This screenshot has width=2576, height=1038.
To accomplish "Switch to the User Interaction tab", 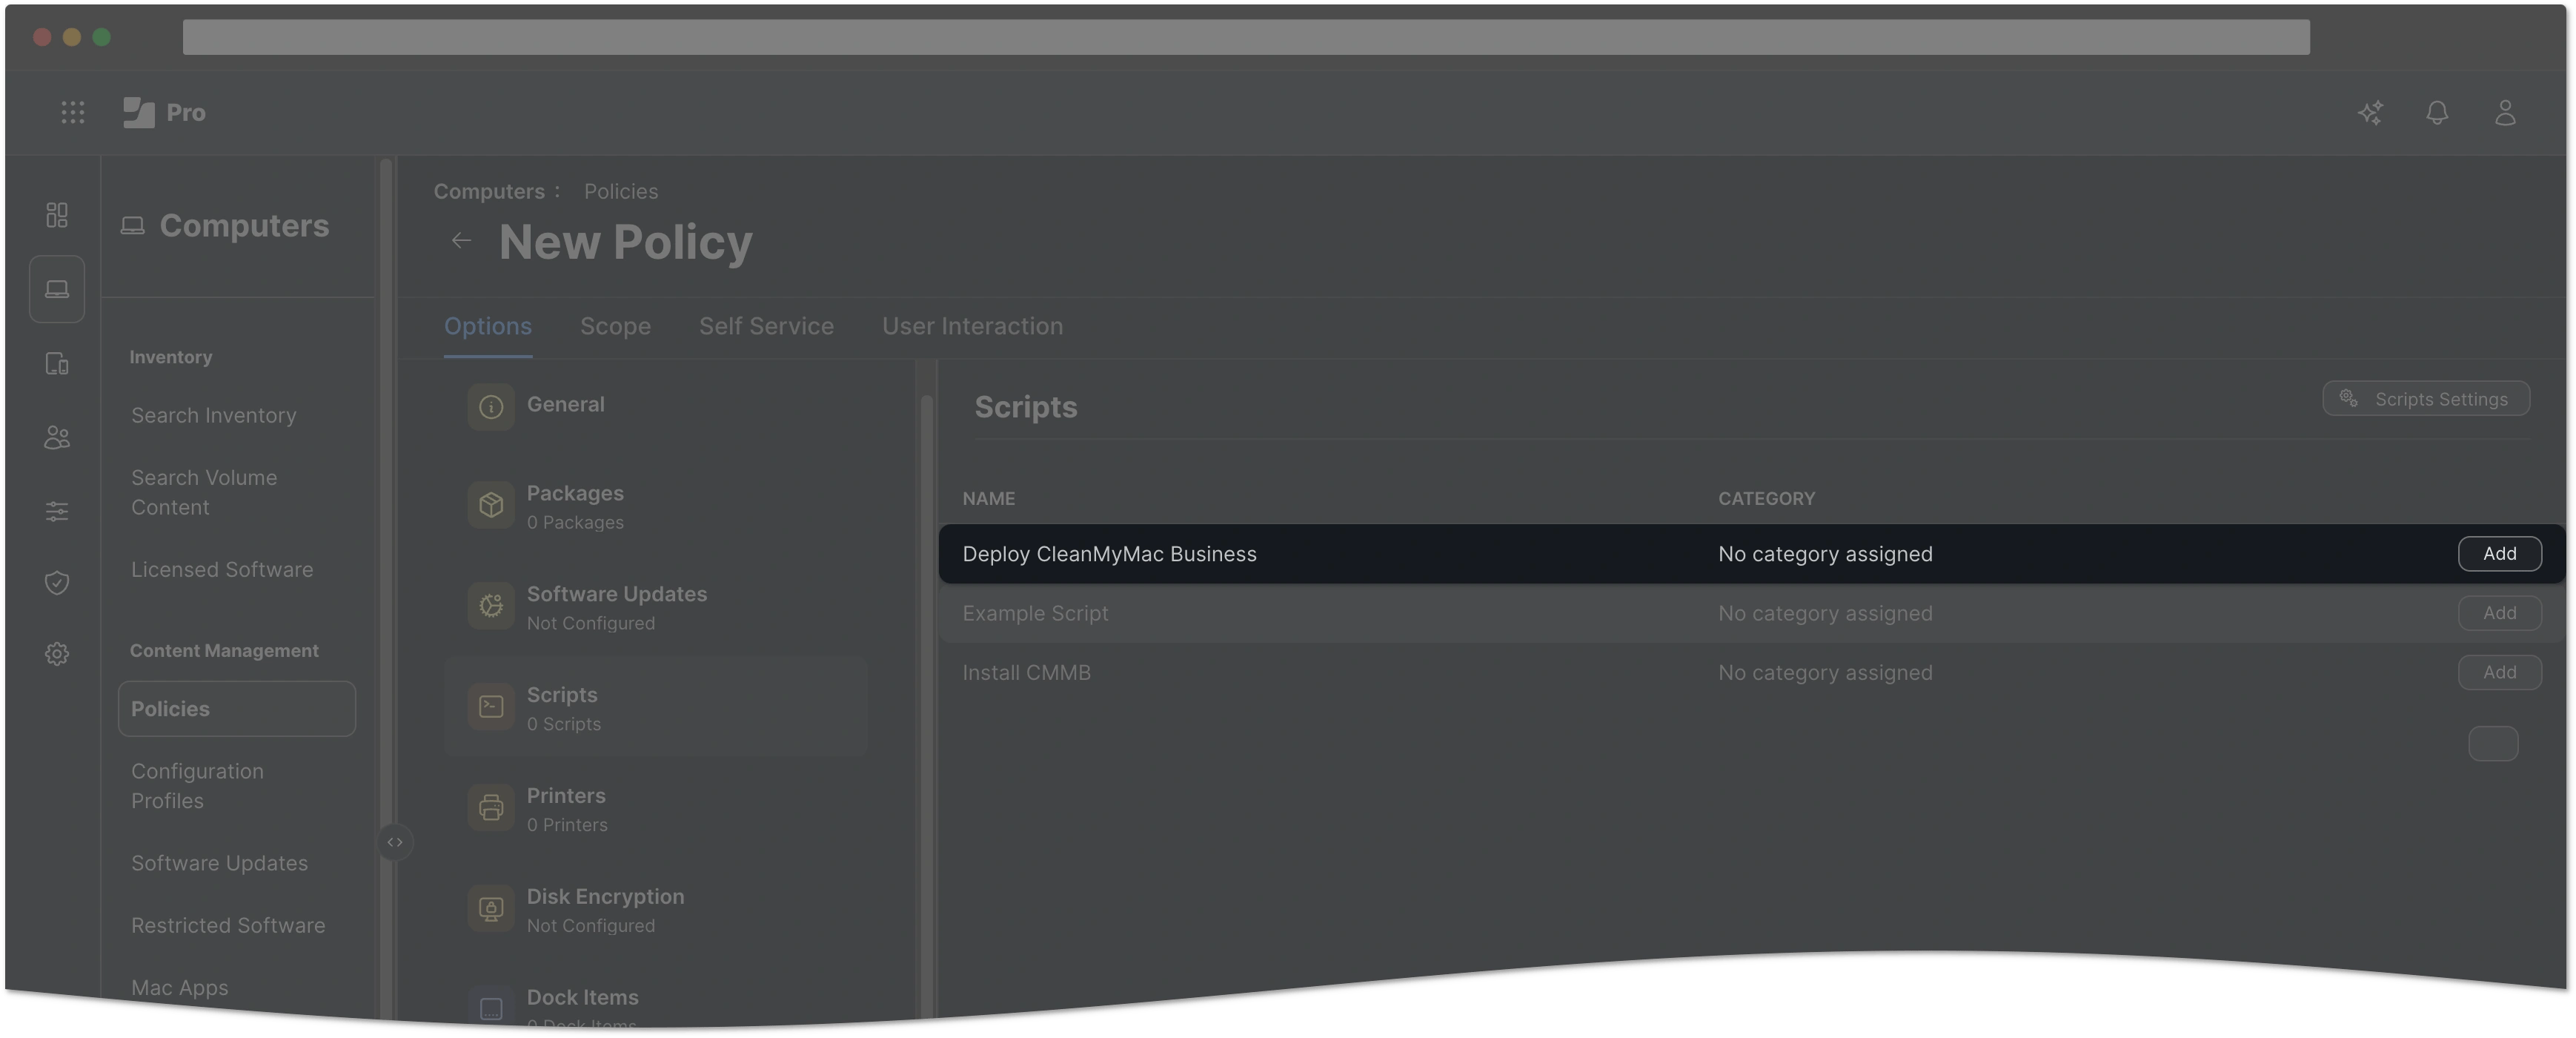I will (972, 326).
